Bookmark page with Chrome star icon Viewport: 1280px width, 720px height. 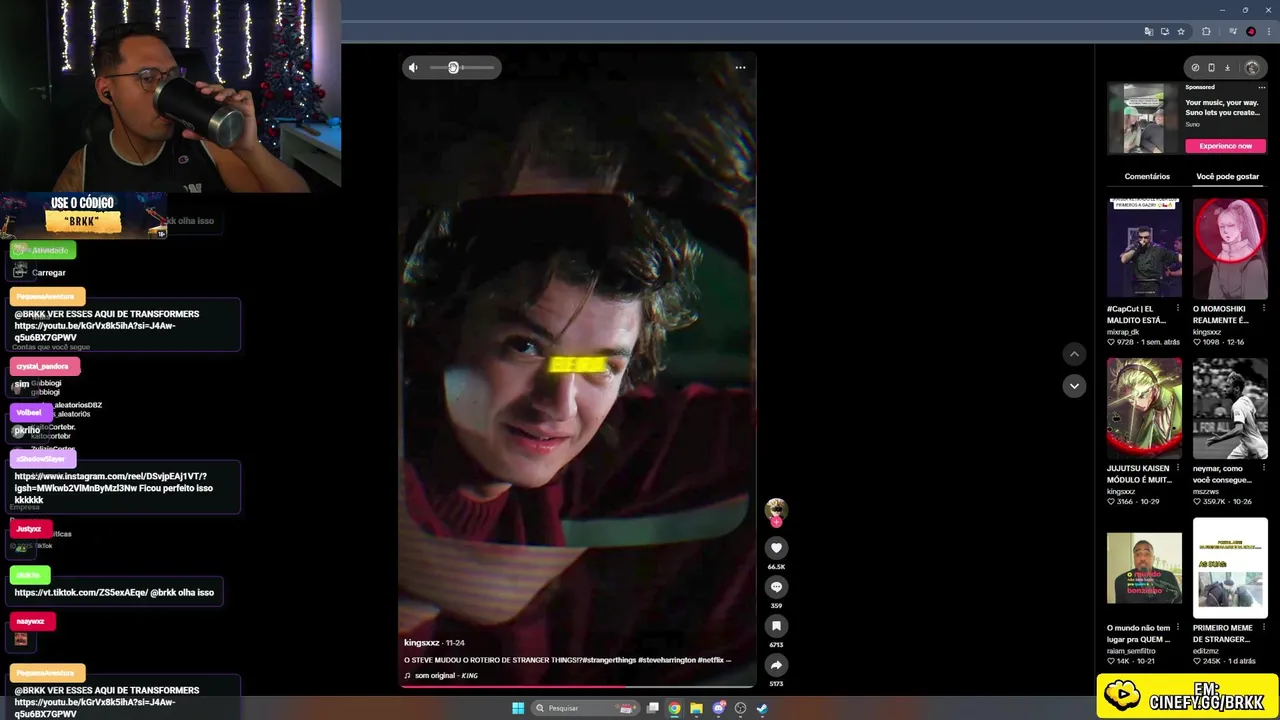(x=1181, y=32)
